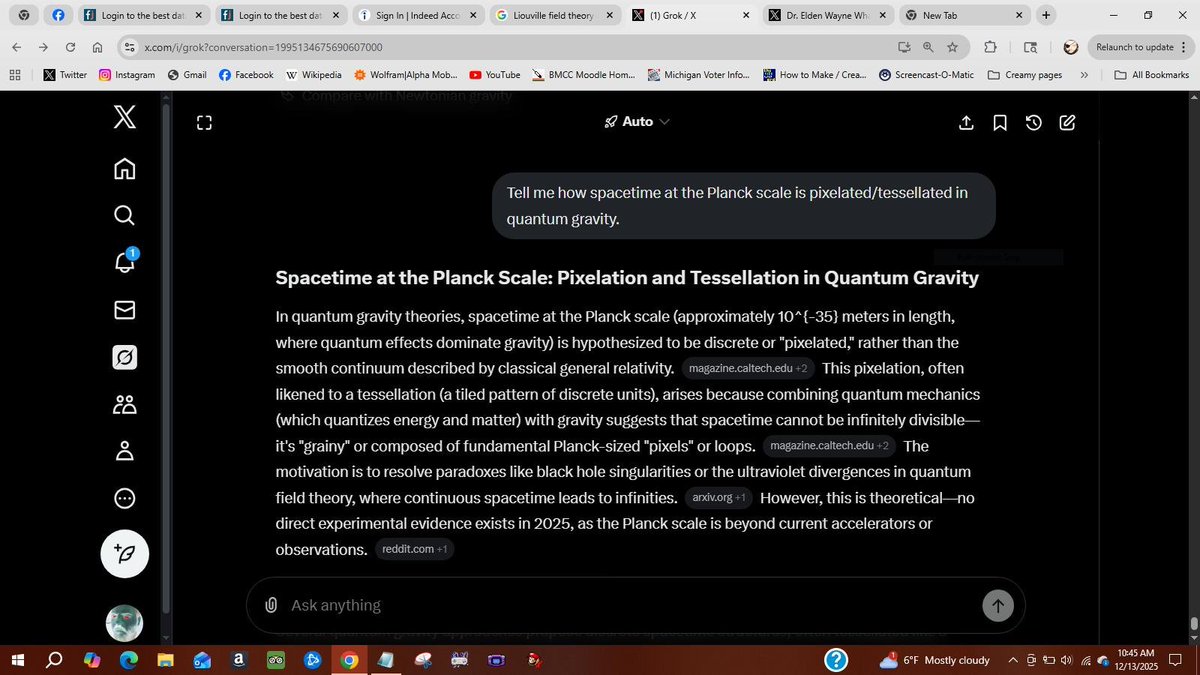Send message with arrow button
The width and height of the screenshot is (1200, 675).
[x=997, y=604]
